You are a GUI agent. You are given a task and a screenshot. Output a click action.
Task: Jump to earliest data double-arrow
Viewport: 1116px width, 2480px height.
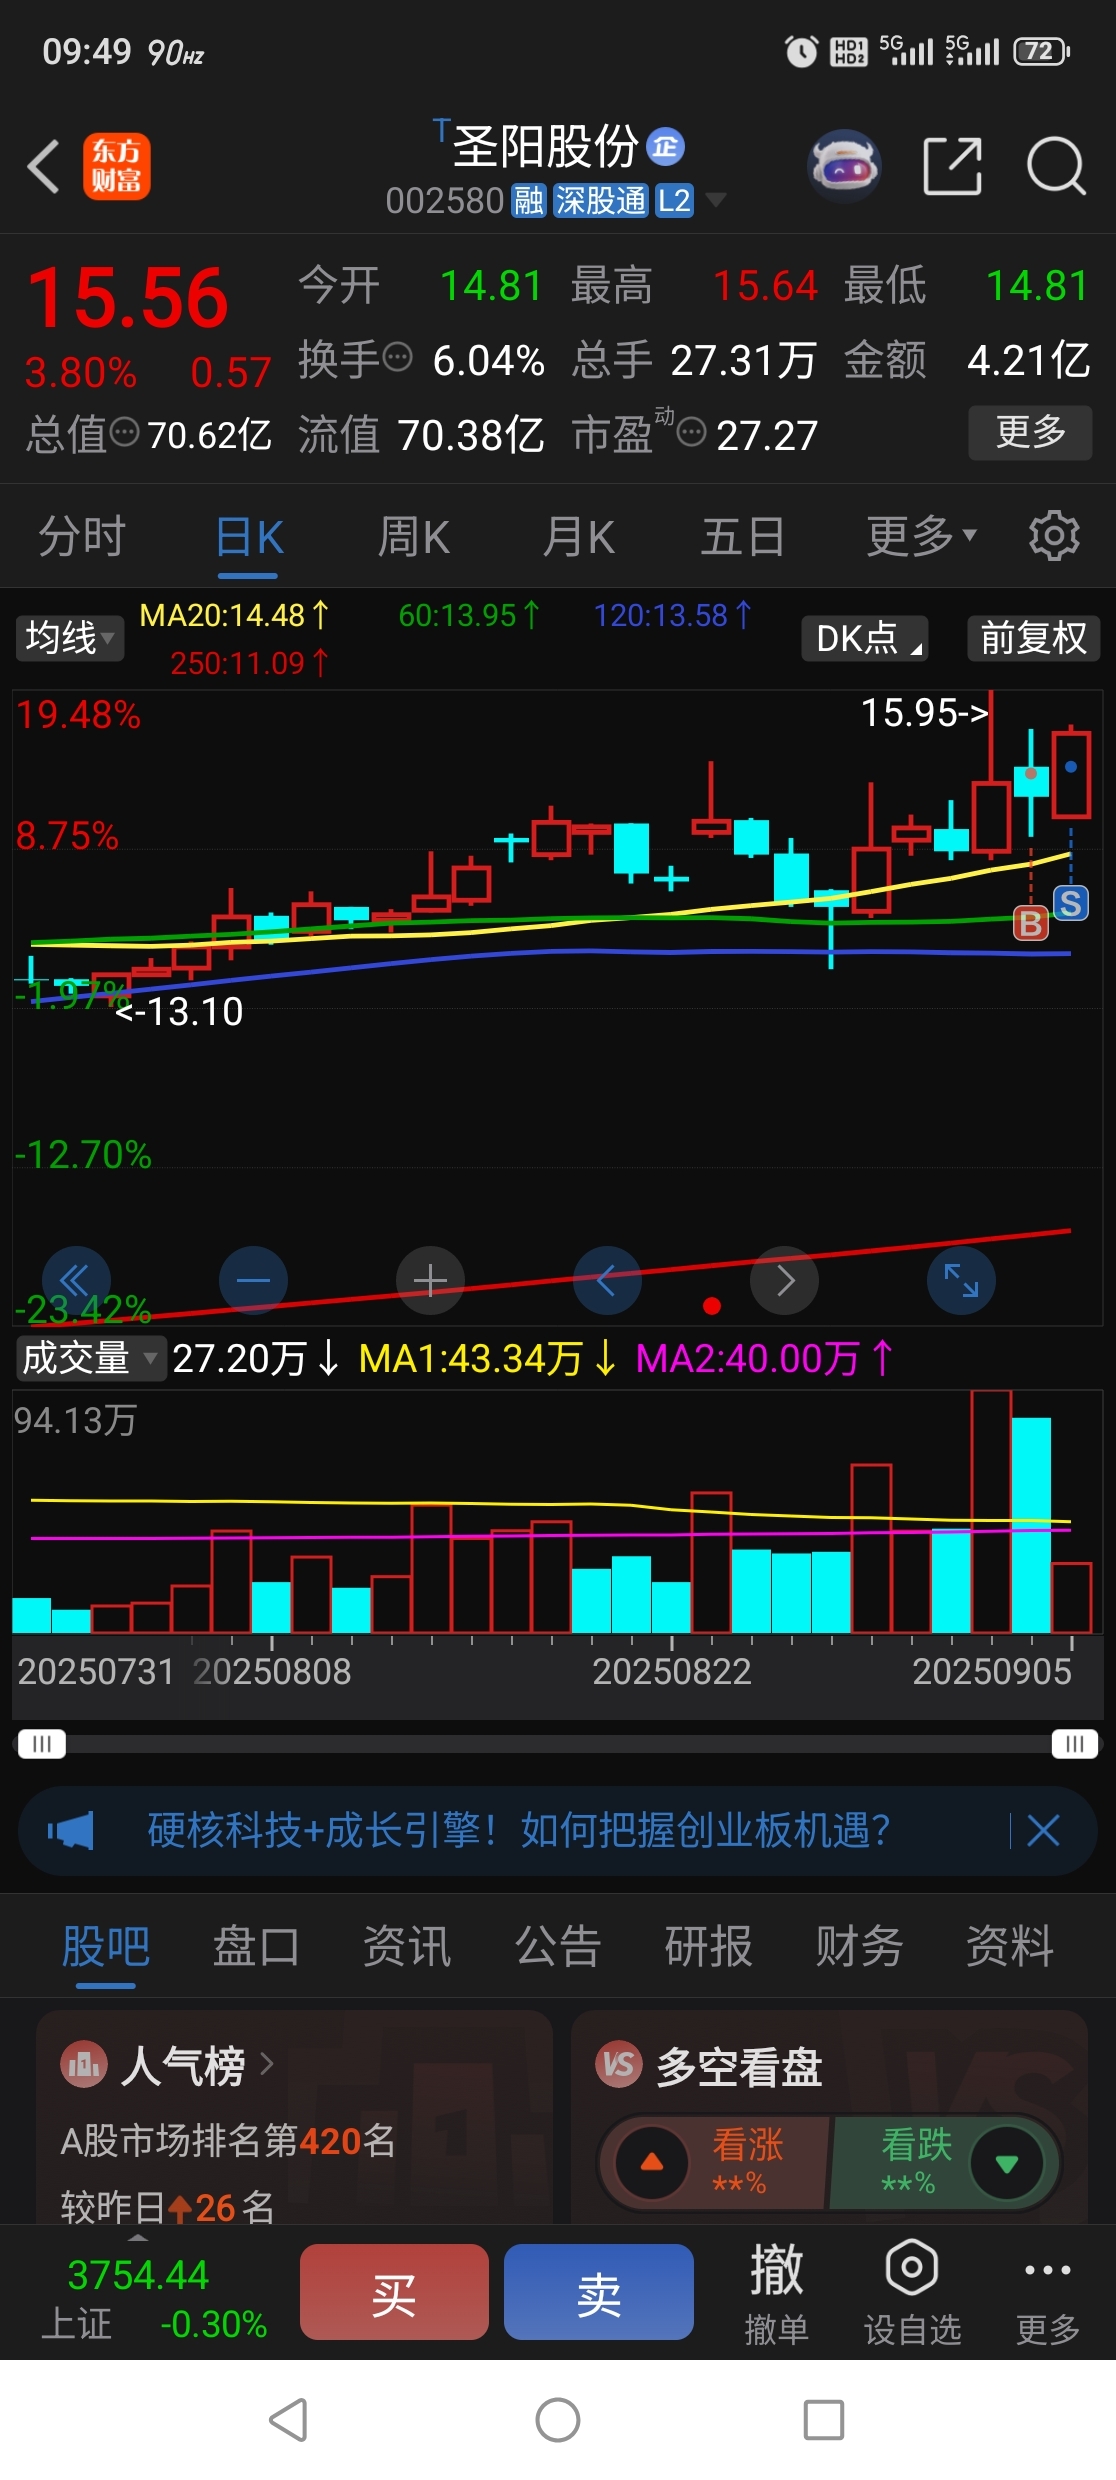[x=75, y=1280]
